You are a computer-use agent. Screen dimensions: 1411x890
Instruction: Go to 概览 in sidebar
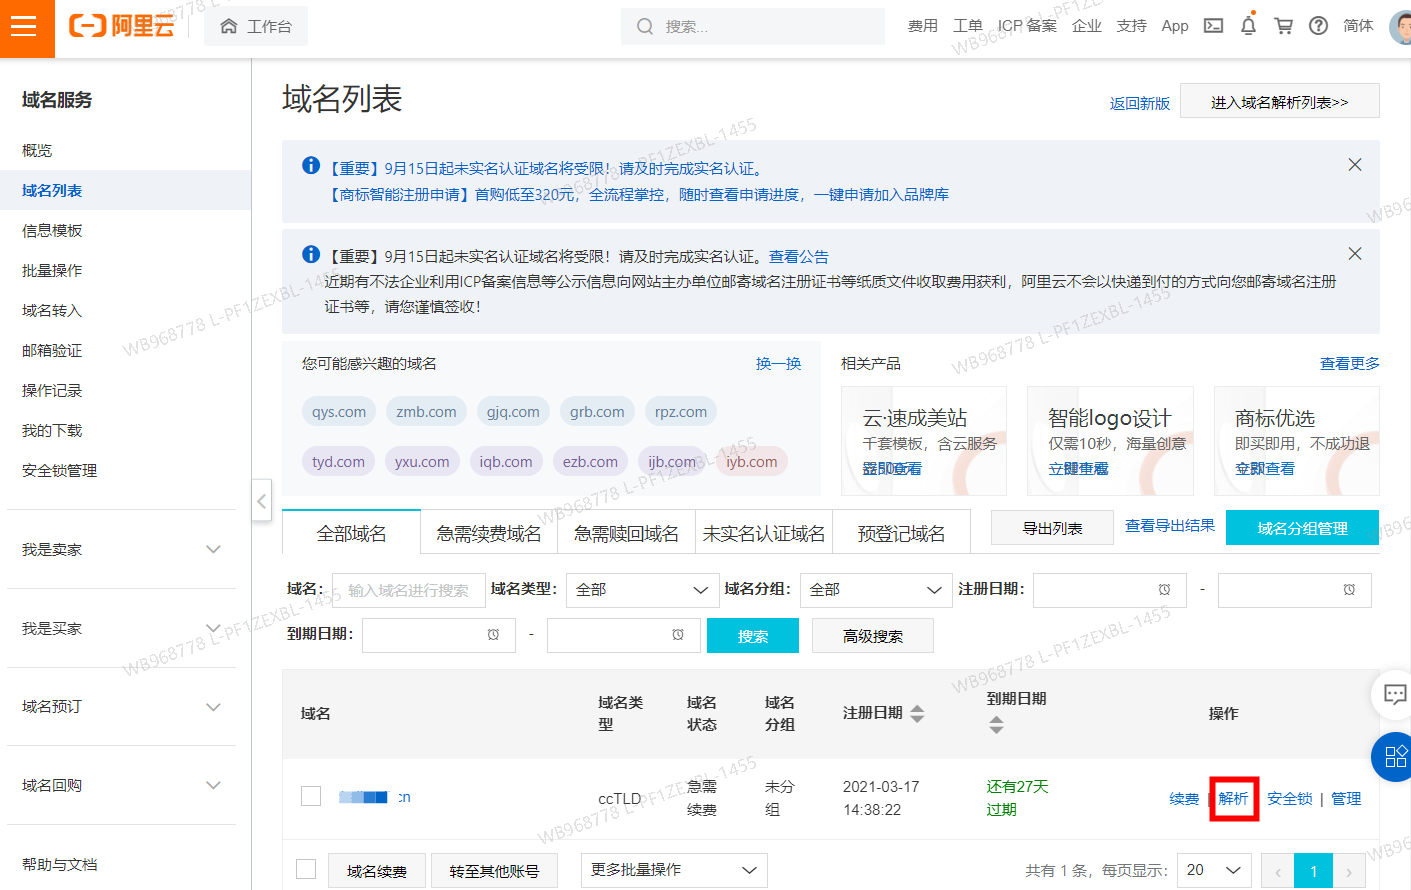point(37,150)
